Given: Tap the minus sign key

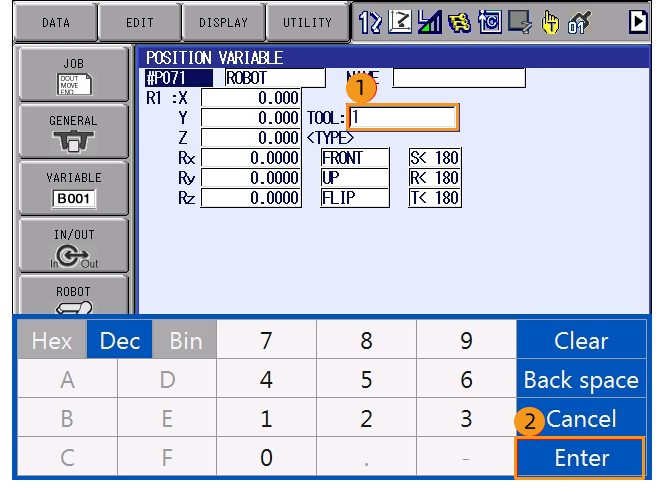Looking at the screenshot, I should [x=466, y=456].
